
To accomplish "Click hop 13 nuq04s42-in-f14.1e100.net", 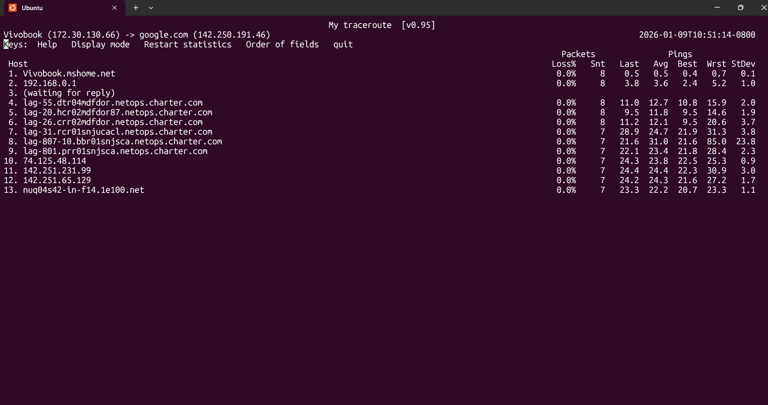I will [x=83, y=190].
